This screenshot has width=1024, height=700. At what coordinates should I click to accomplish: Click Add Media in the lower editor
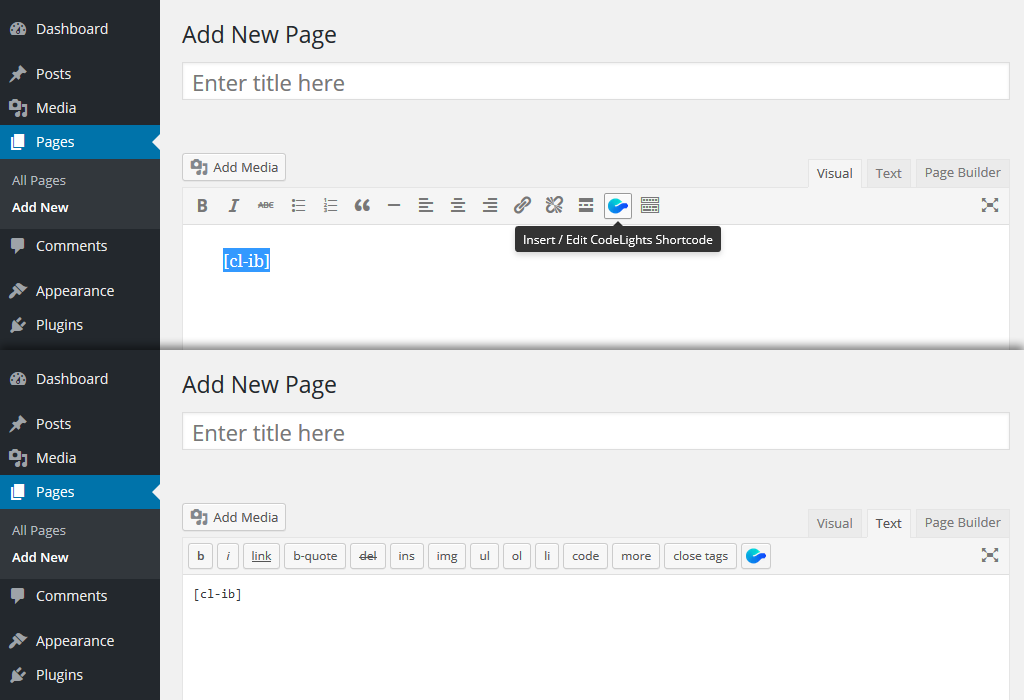234,517
